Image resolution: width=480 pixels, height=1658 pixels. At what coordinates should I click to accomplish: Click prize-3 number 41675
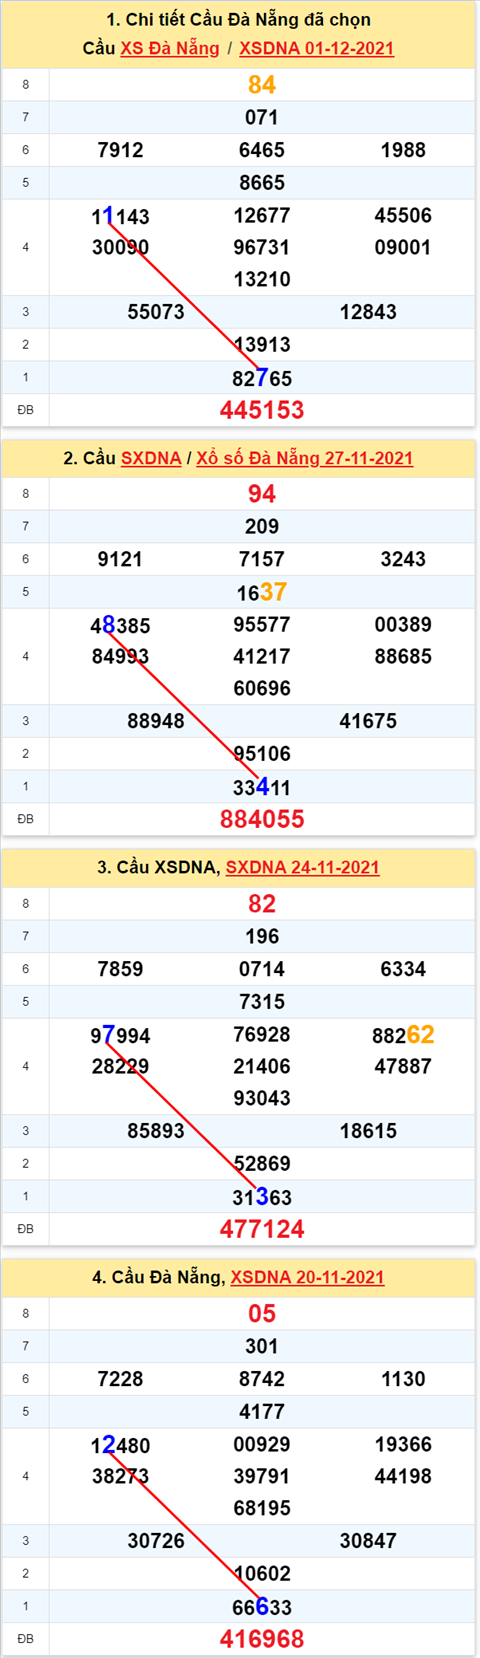pos(368,721)
